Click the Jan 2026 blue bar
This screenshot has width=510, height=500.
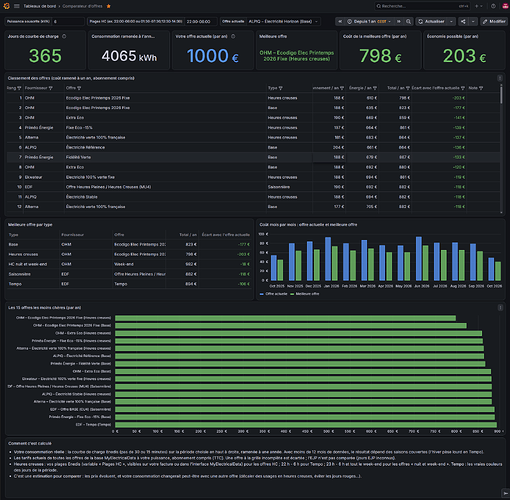click(328, 259)
